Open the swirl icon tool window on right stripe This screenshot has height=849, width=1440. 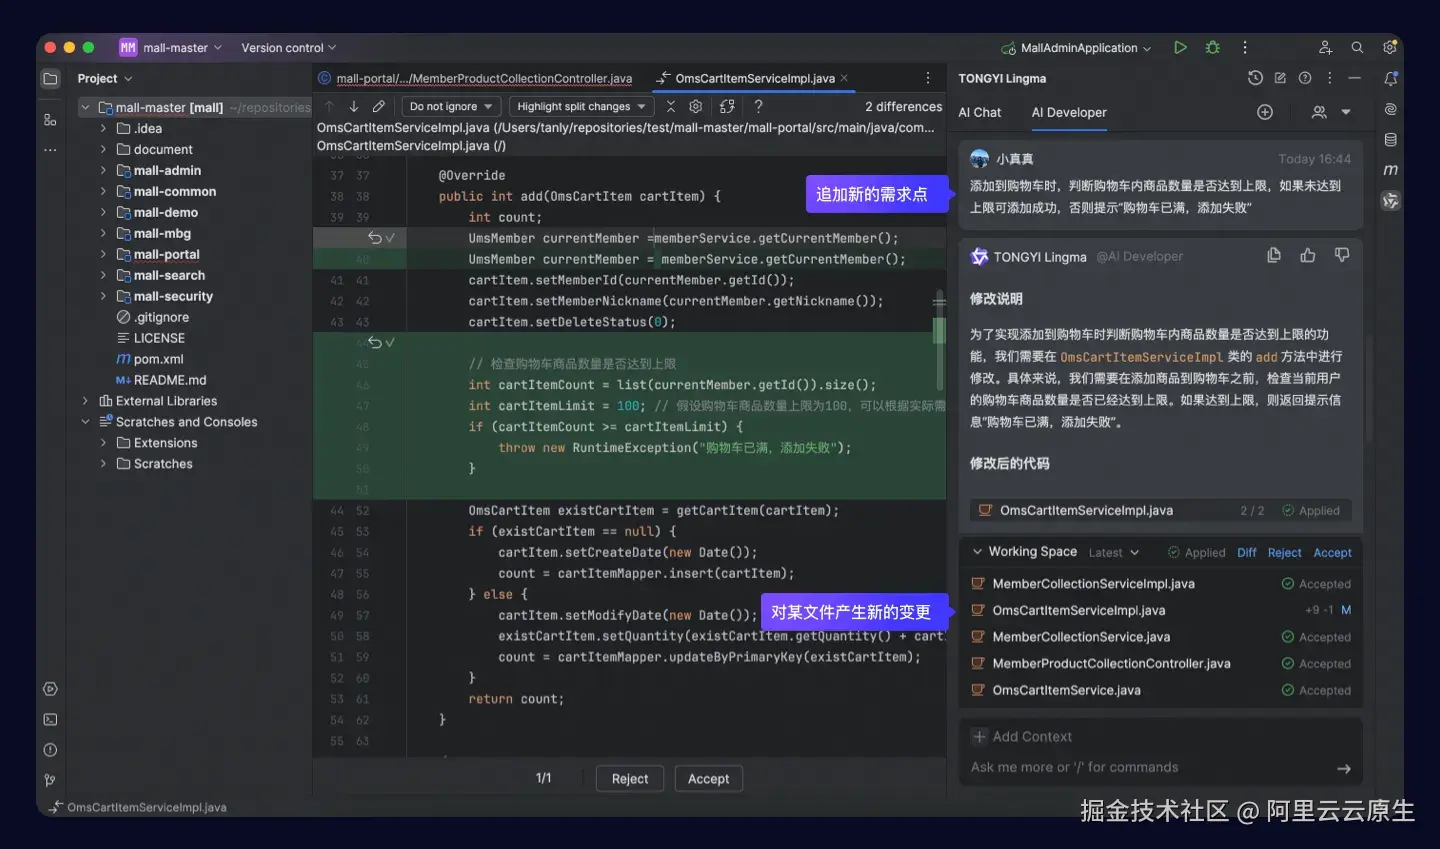click(1390, 109)
